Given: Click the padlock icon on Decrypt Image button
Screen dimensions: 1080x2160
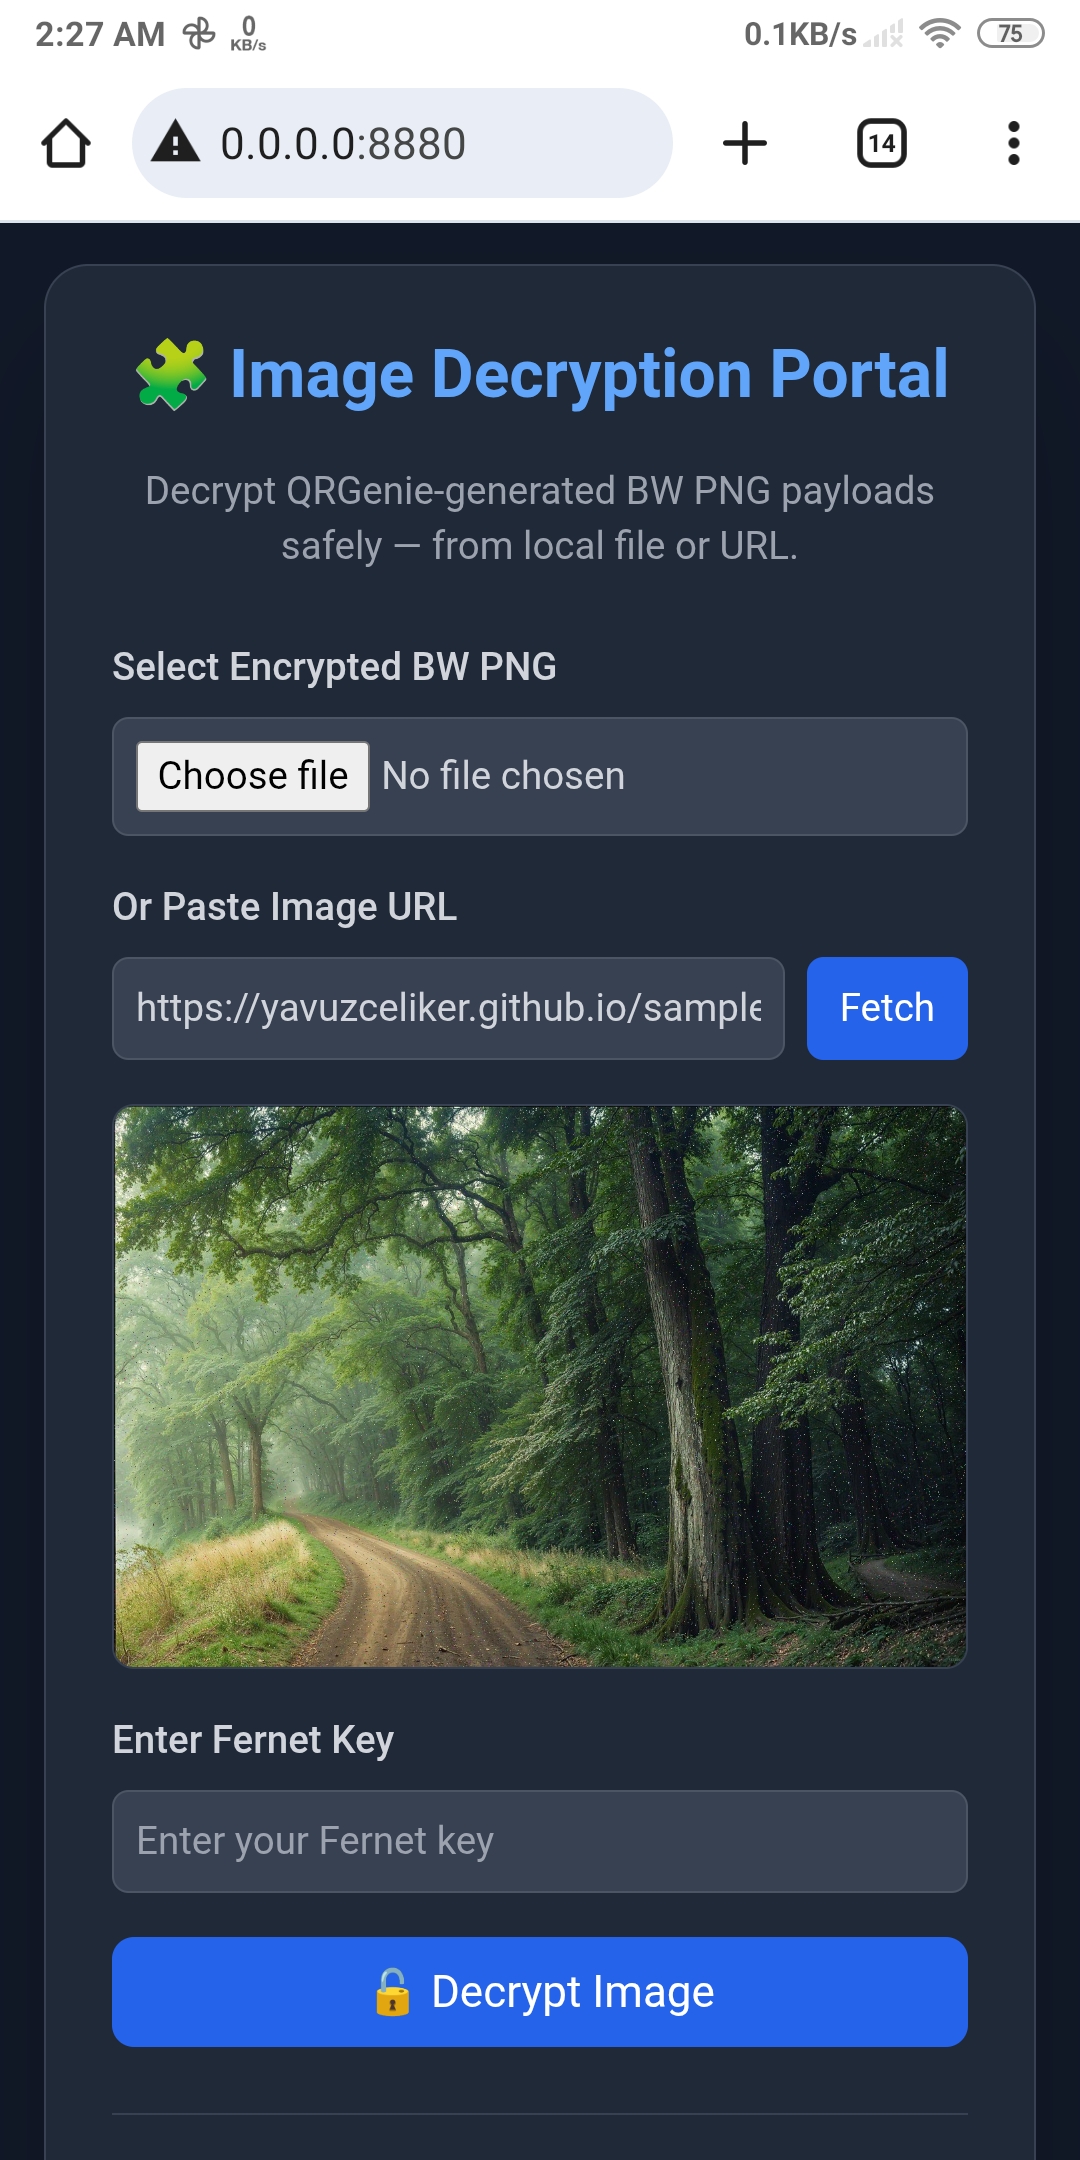Looking at the screenshot, I should click(394, 1991).
